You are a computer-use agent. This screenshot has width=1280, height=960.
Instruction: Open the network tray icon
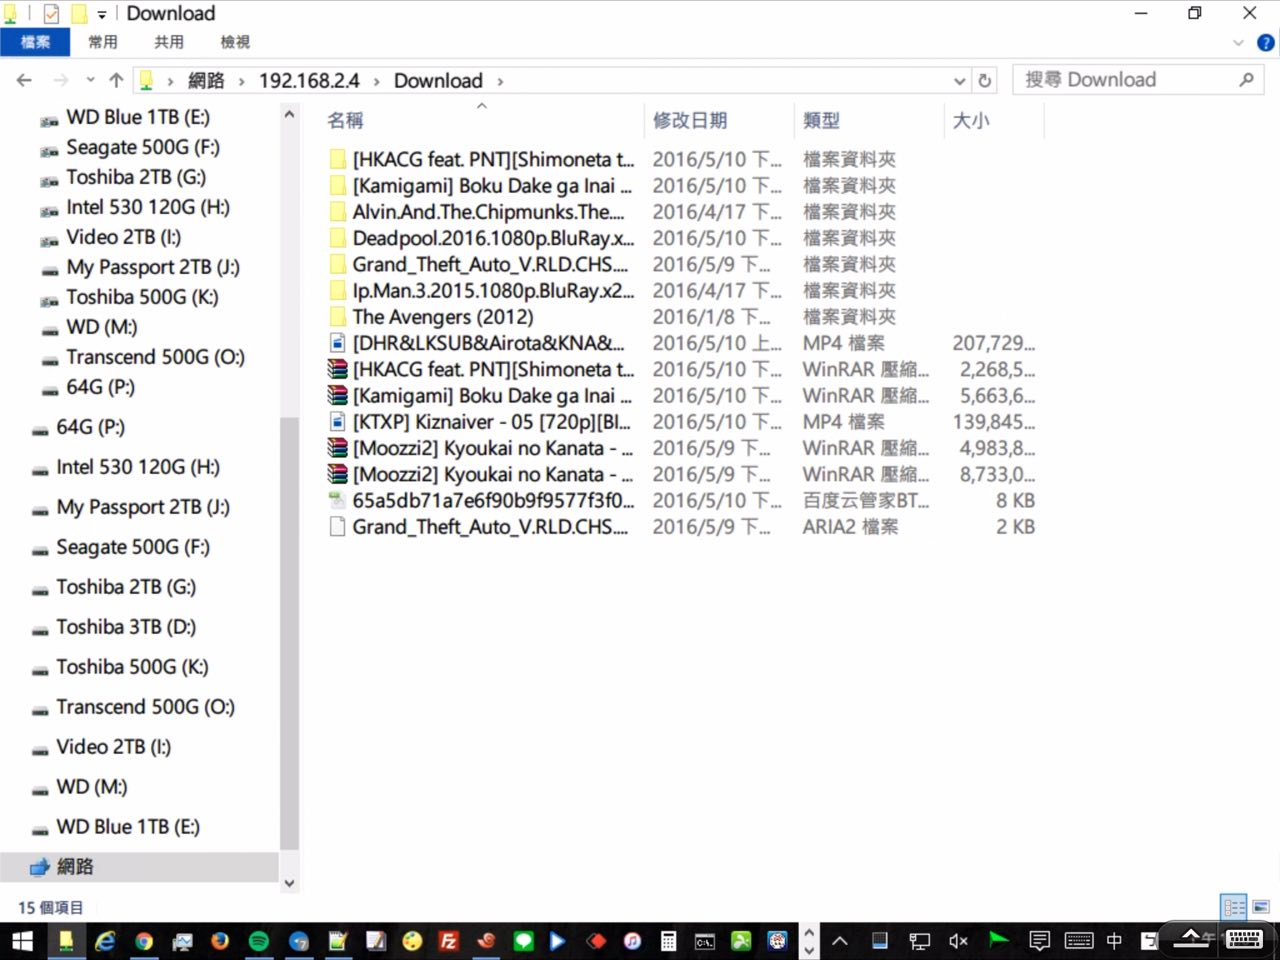(919, 941)
